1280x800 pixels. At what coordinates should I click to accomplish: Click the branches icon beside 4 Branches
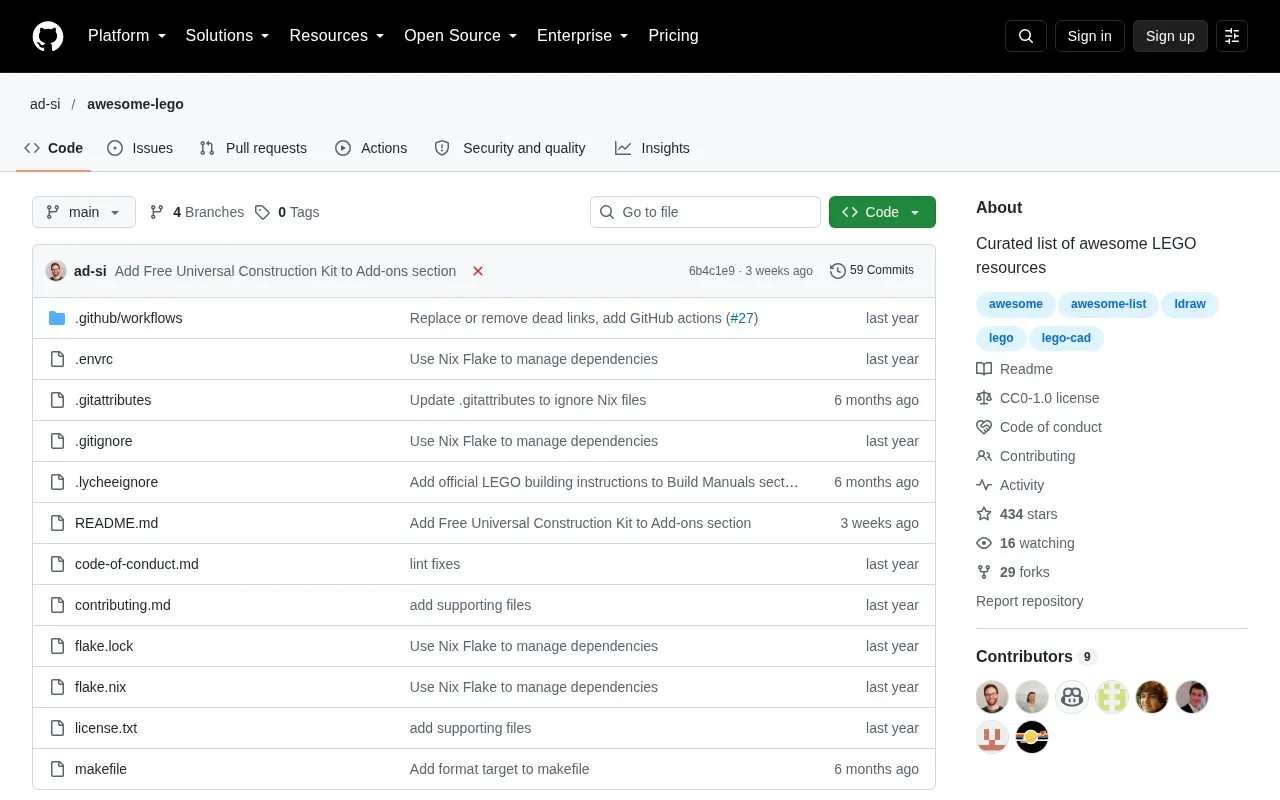[x=157, y=212]
